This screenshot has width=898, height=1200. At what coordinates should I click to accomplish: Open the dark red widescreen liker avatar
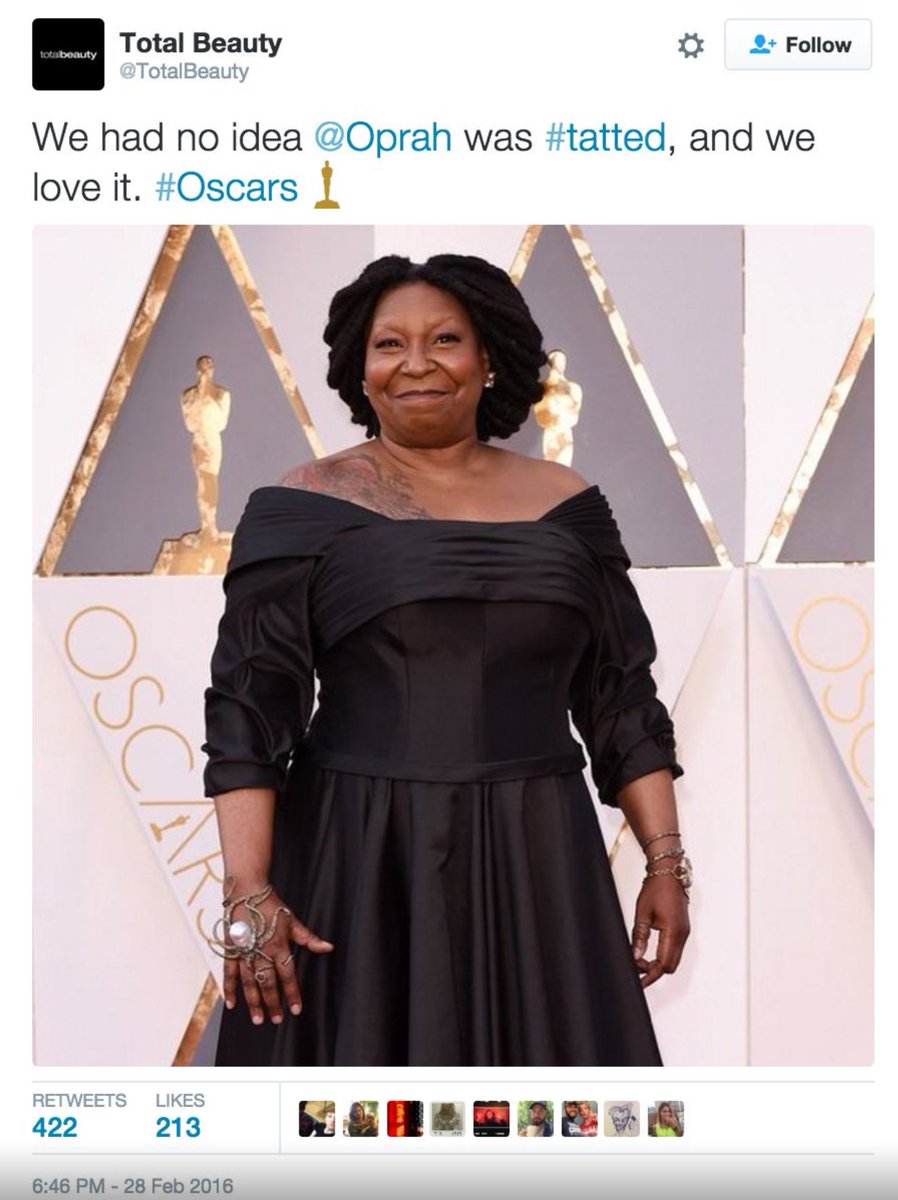(492, 1119)
